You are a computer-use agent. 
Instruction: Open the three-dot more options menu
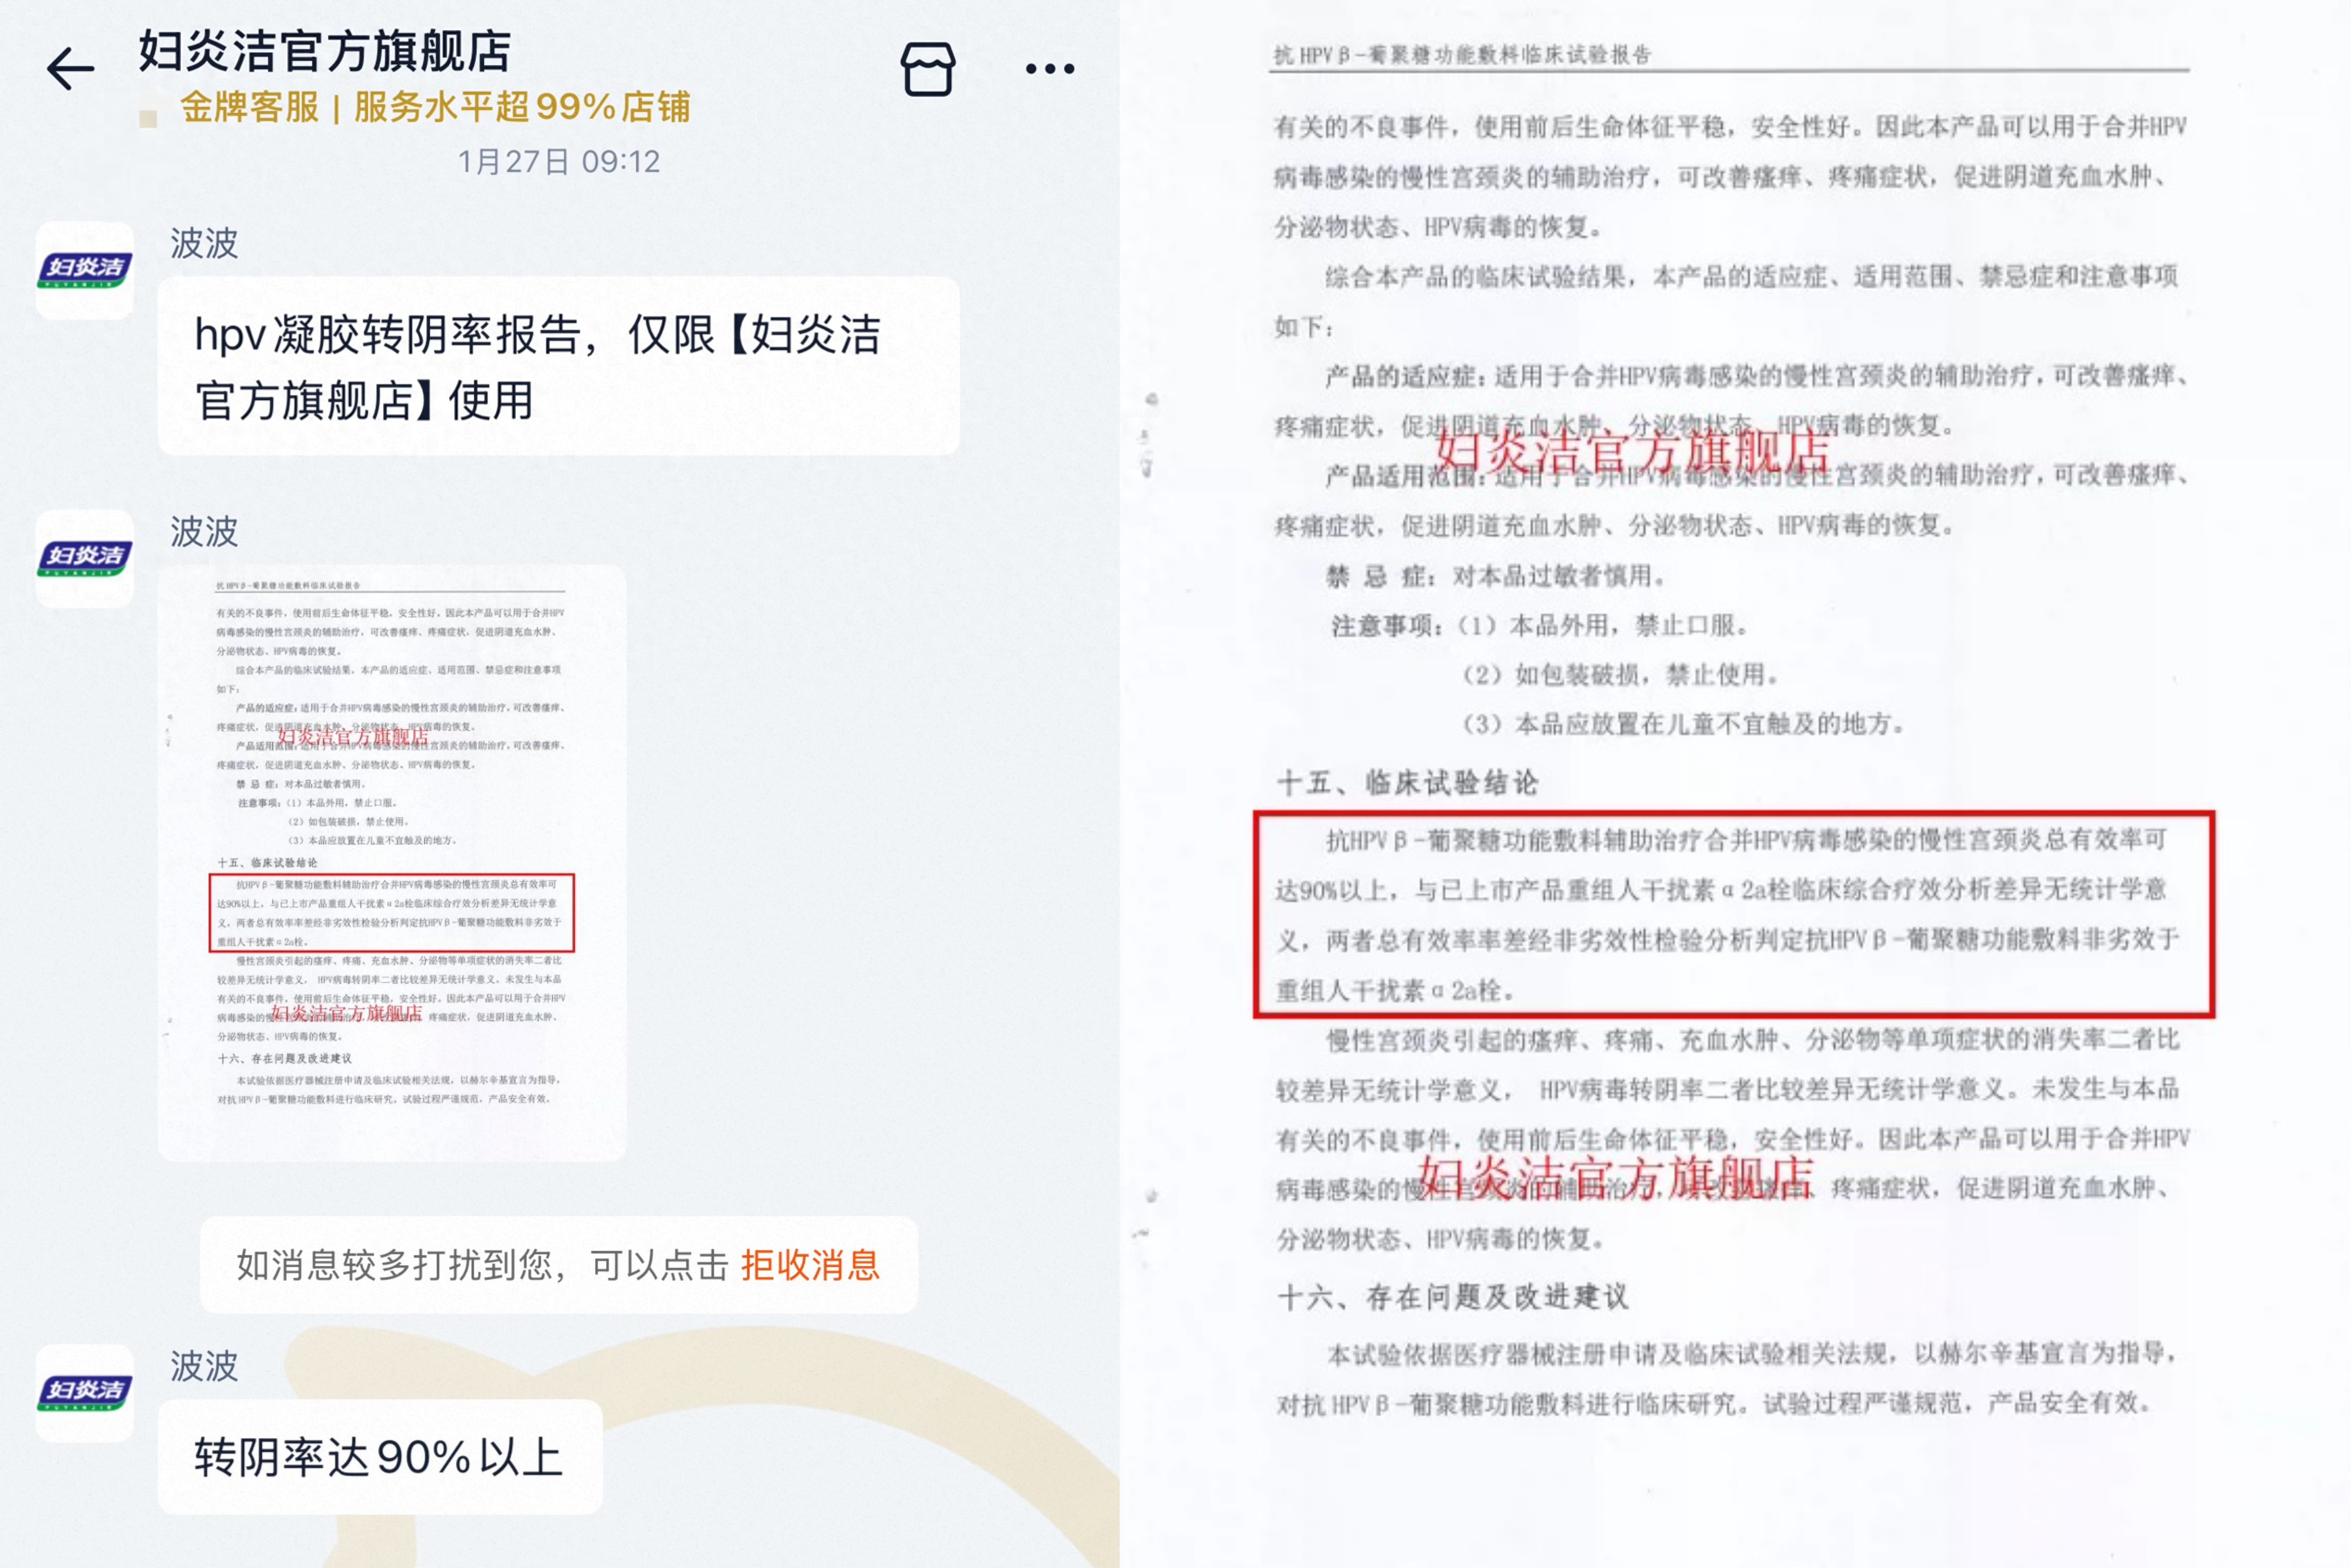click(x=1049, y=69)
